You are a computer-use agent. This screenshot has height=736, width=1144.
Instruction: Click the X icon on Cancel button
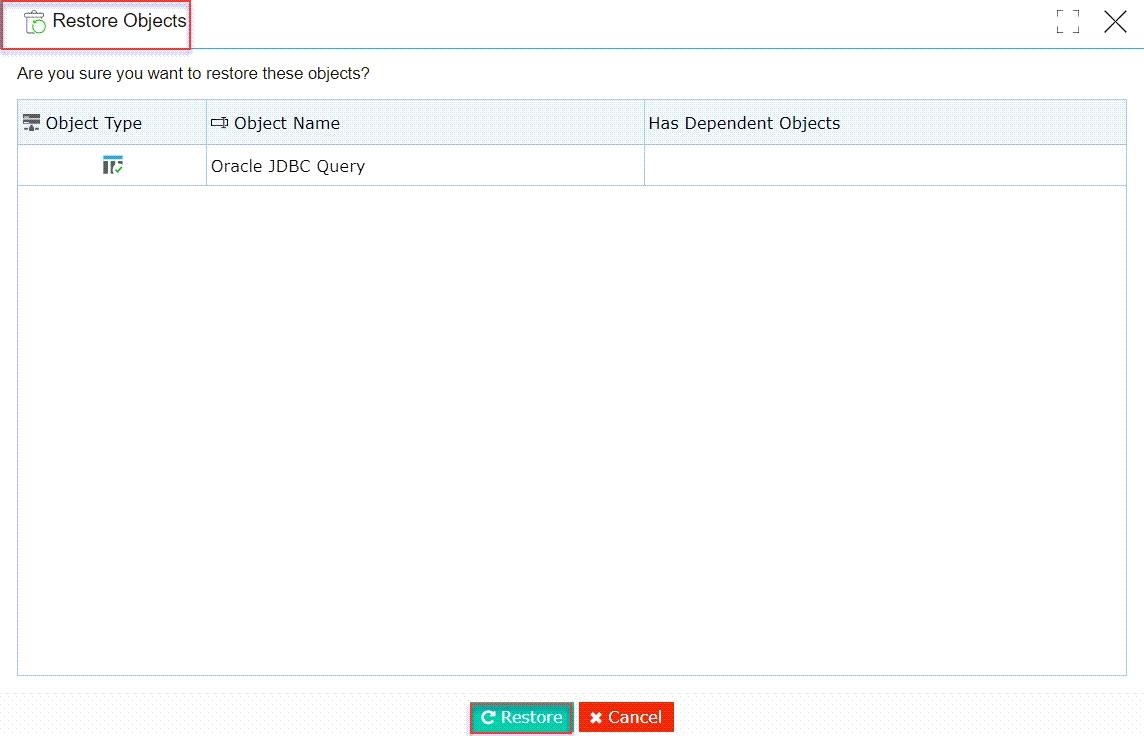tap(596, 718)
